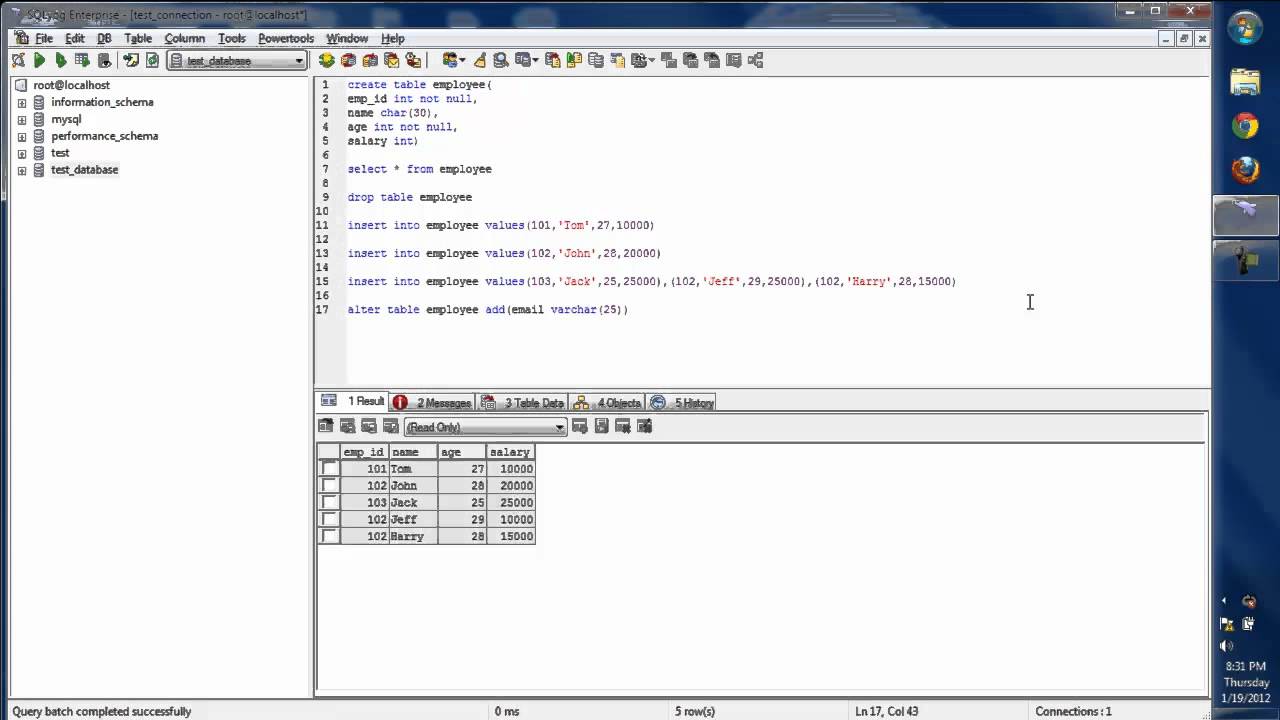This screenshot has height=720, width=1280.
Task: Expand the mysql database node
Action: tap(22, 119)
